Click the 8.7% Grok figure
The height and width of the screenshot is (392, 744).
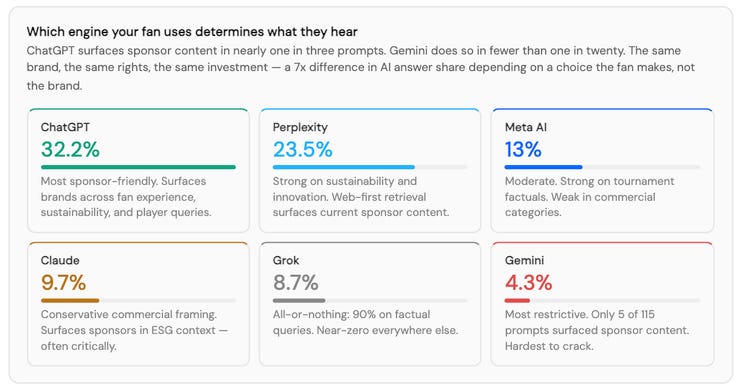tap(296, 283)
